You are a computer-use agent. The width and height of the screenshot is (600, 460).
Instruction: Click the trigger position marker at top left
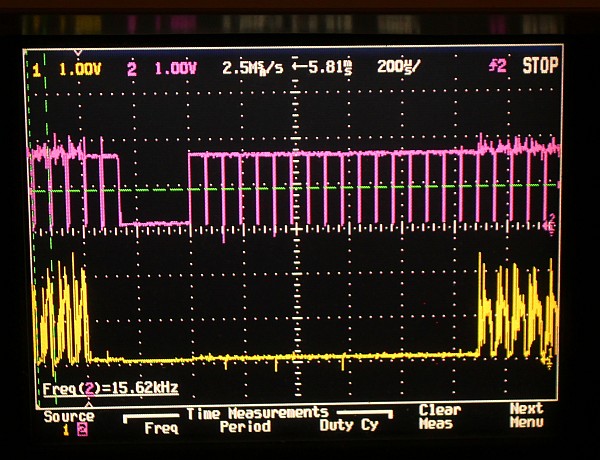click(79, 51)
